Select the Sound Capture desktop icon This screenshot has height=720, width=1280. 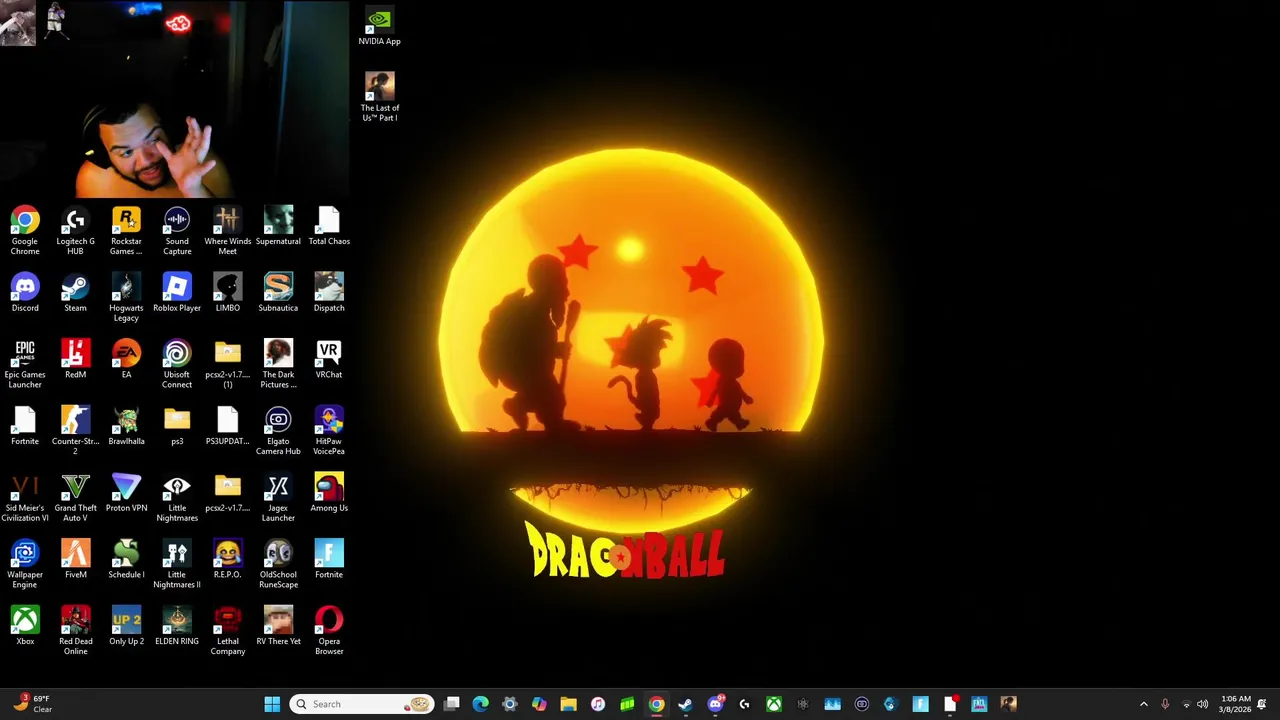[177, 230]
